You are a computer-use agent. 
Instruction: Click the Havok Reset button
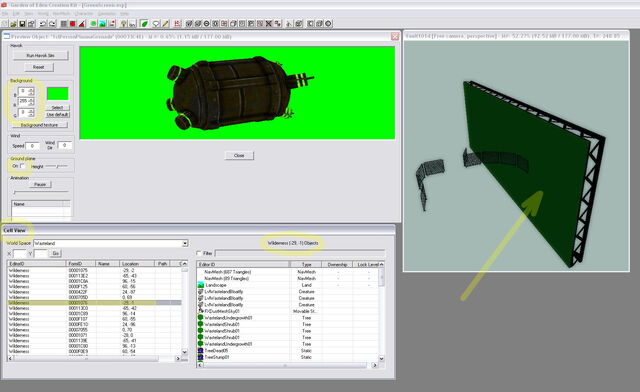39,67
